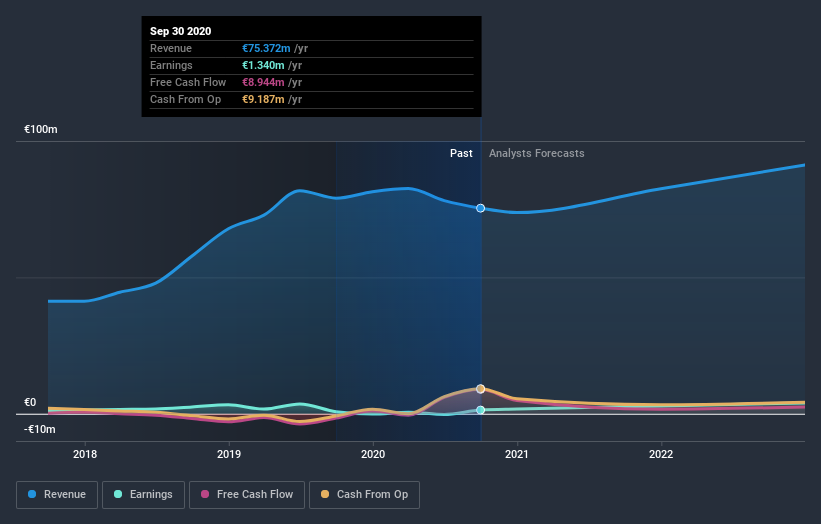The height and width of the screenshot is (524, 821).
Task: Click the Past section label
Action: [x=461, y=153]
